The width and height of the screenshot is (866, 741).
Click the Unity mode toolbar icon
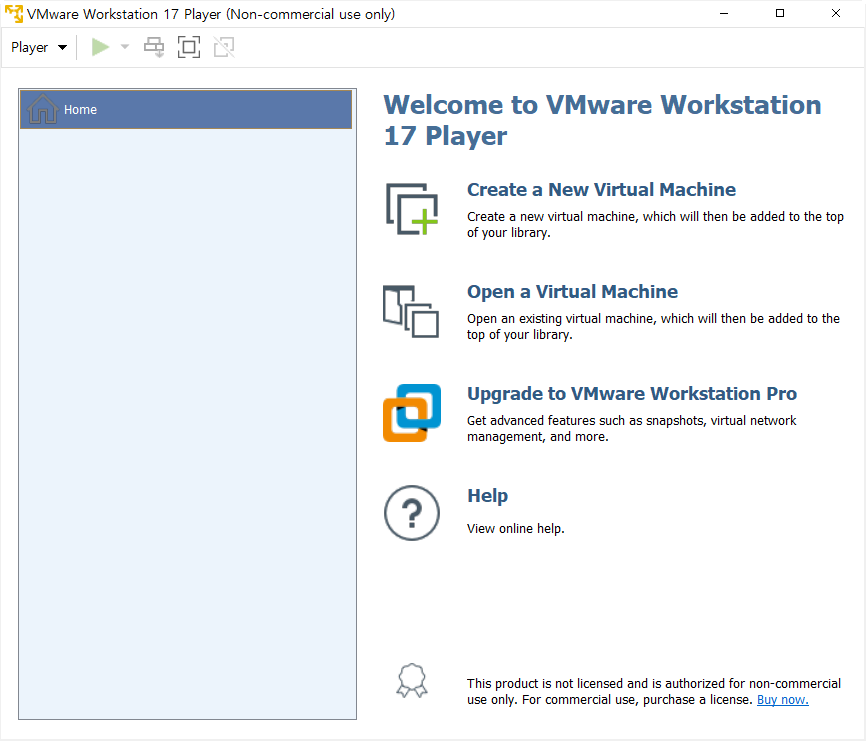[x=224, y=47]
